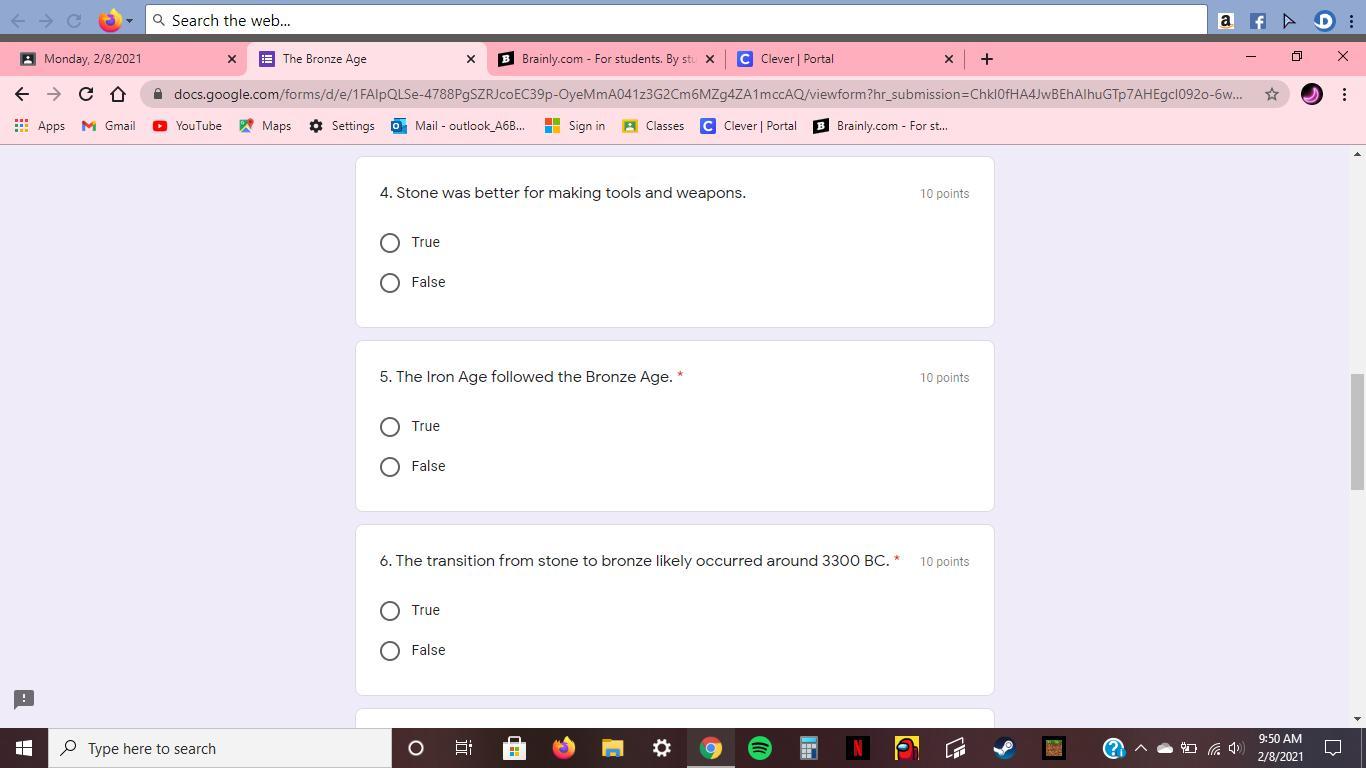
Task: Click the Amazon icon in top bar
Action: [x=1226, y=20]
